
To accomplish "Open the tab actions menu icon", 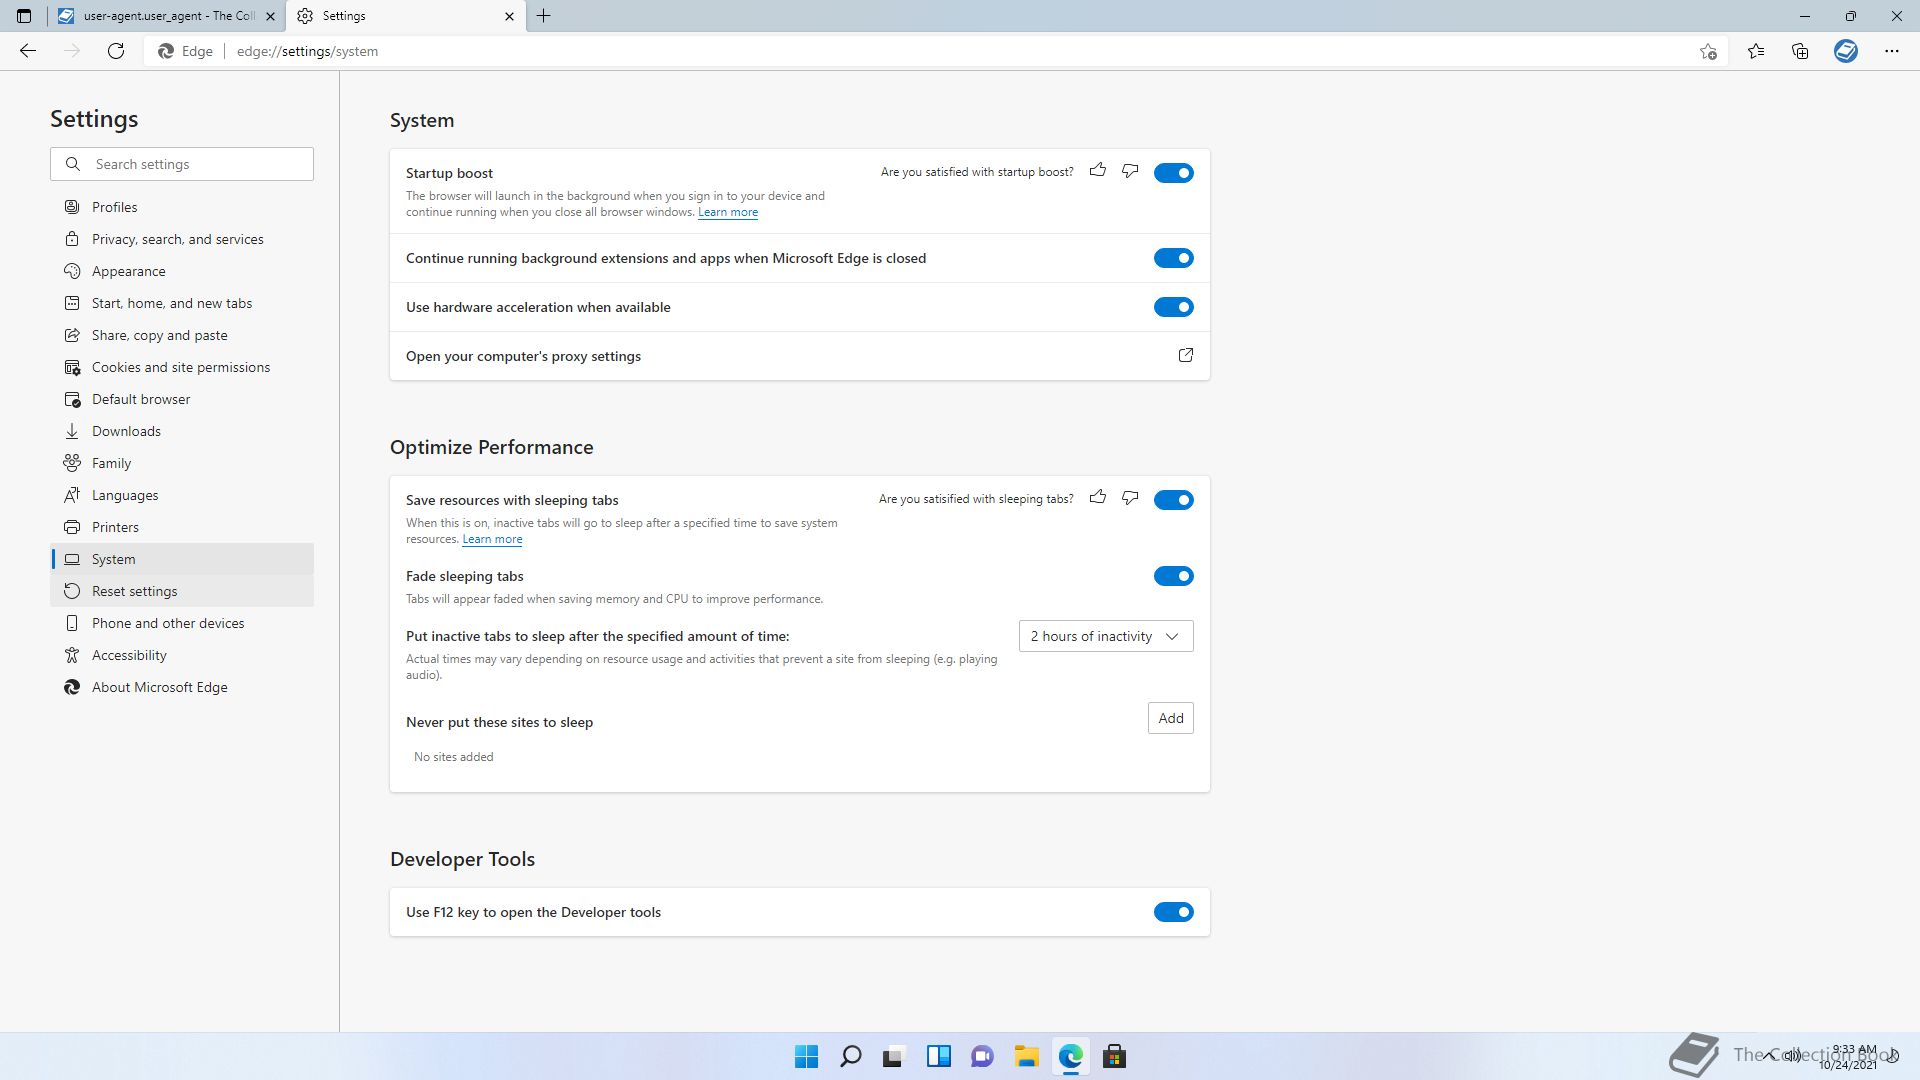I will 24,16.
